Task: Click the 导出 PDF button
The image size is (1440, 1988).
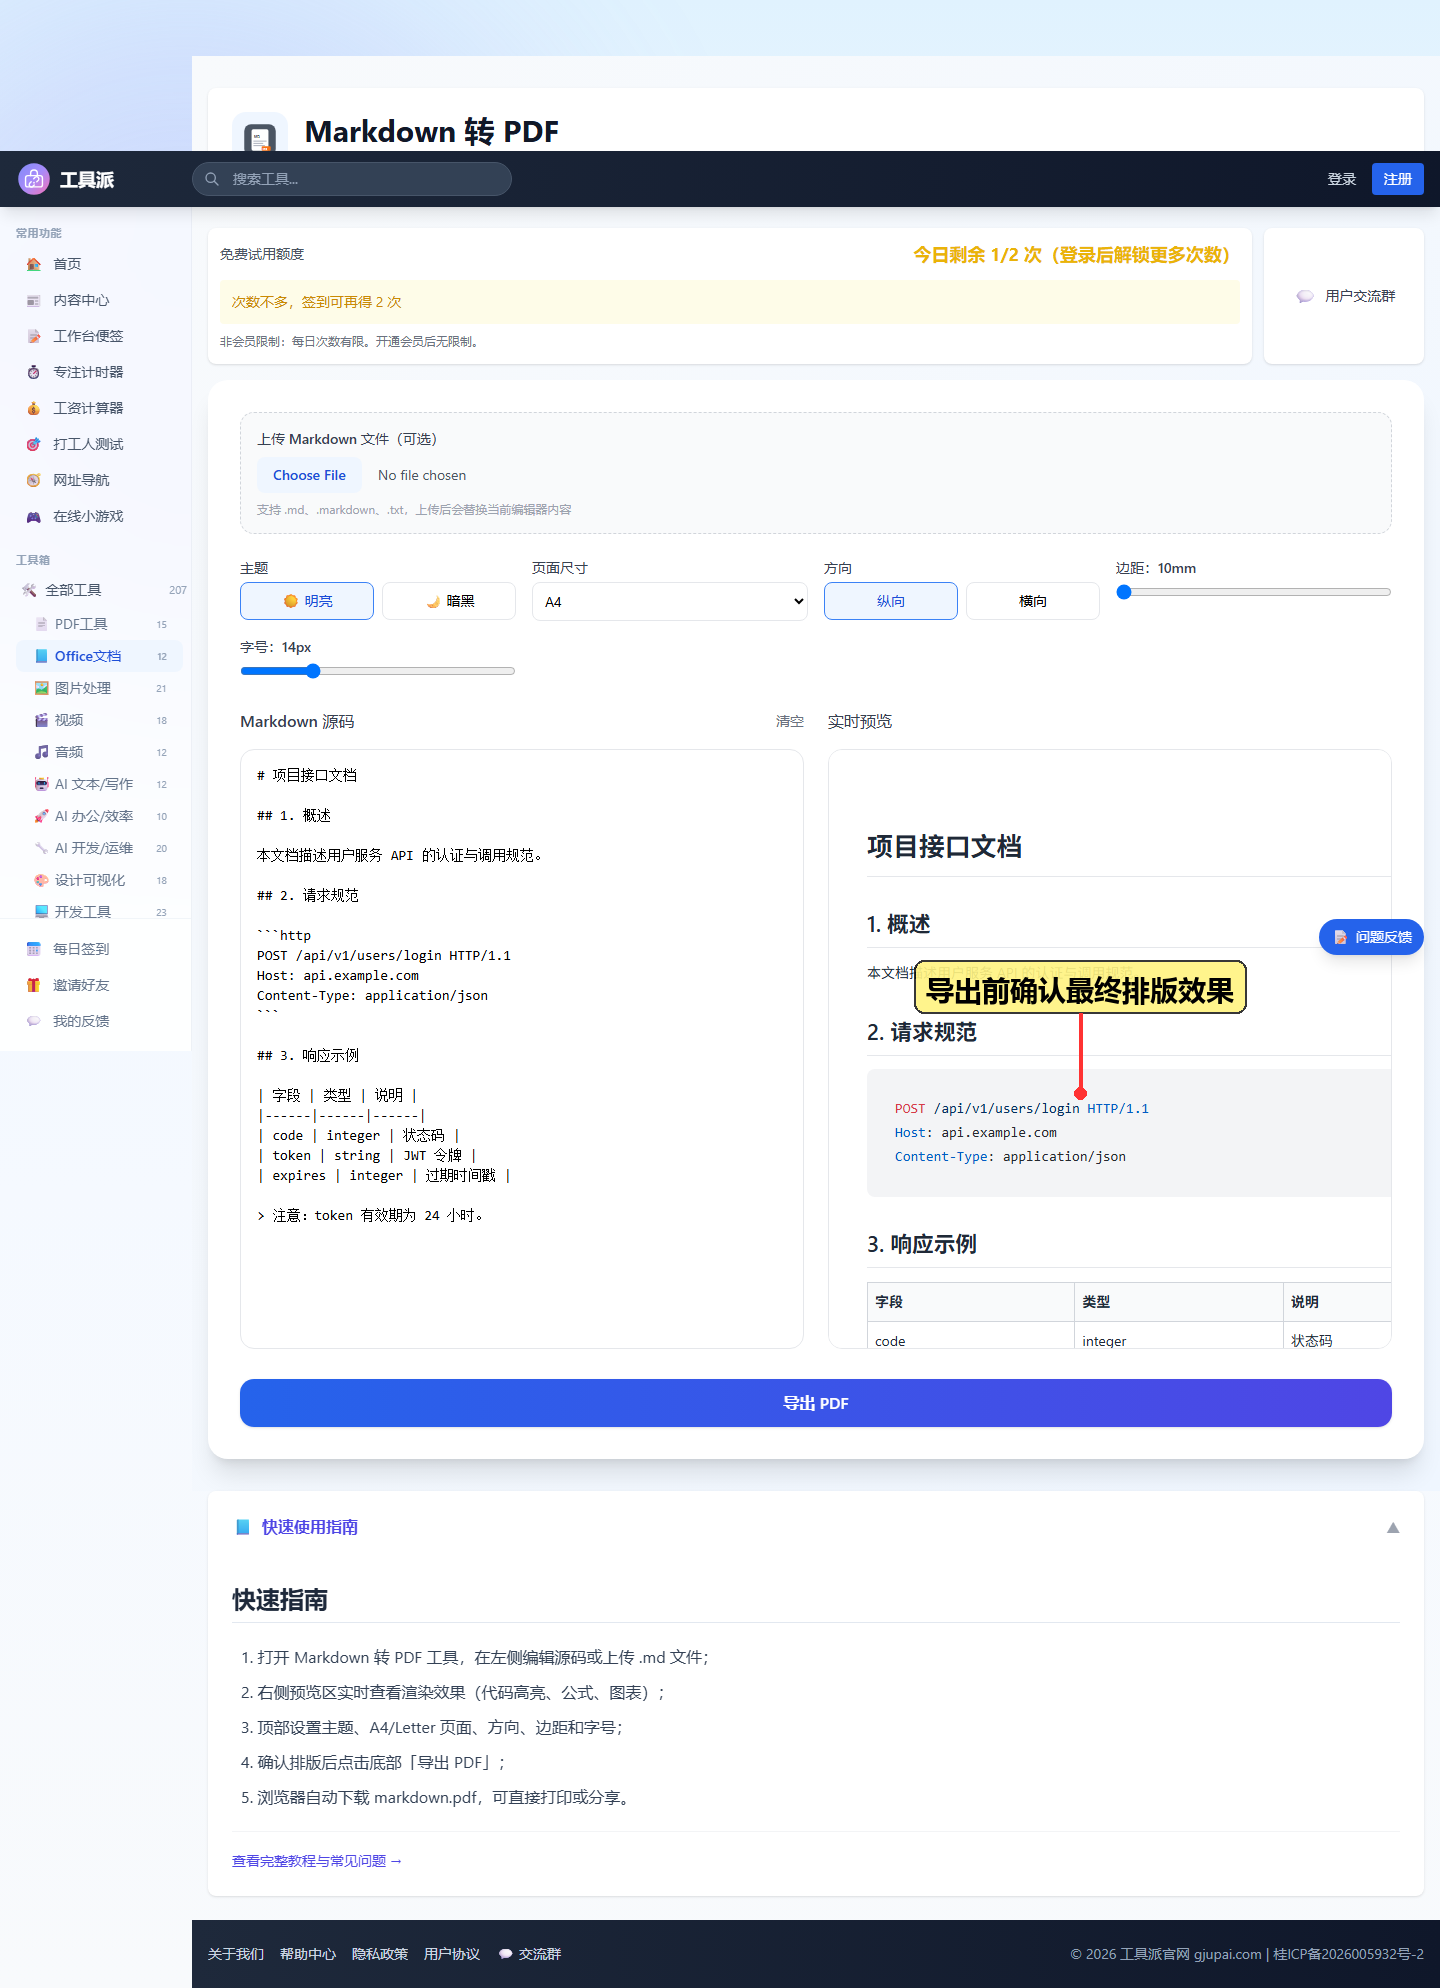Action: click(816, 1403)
